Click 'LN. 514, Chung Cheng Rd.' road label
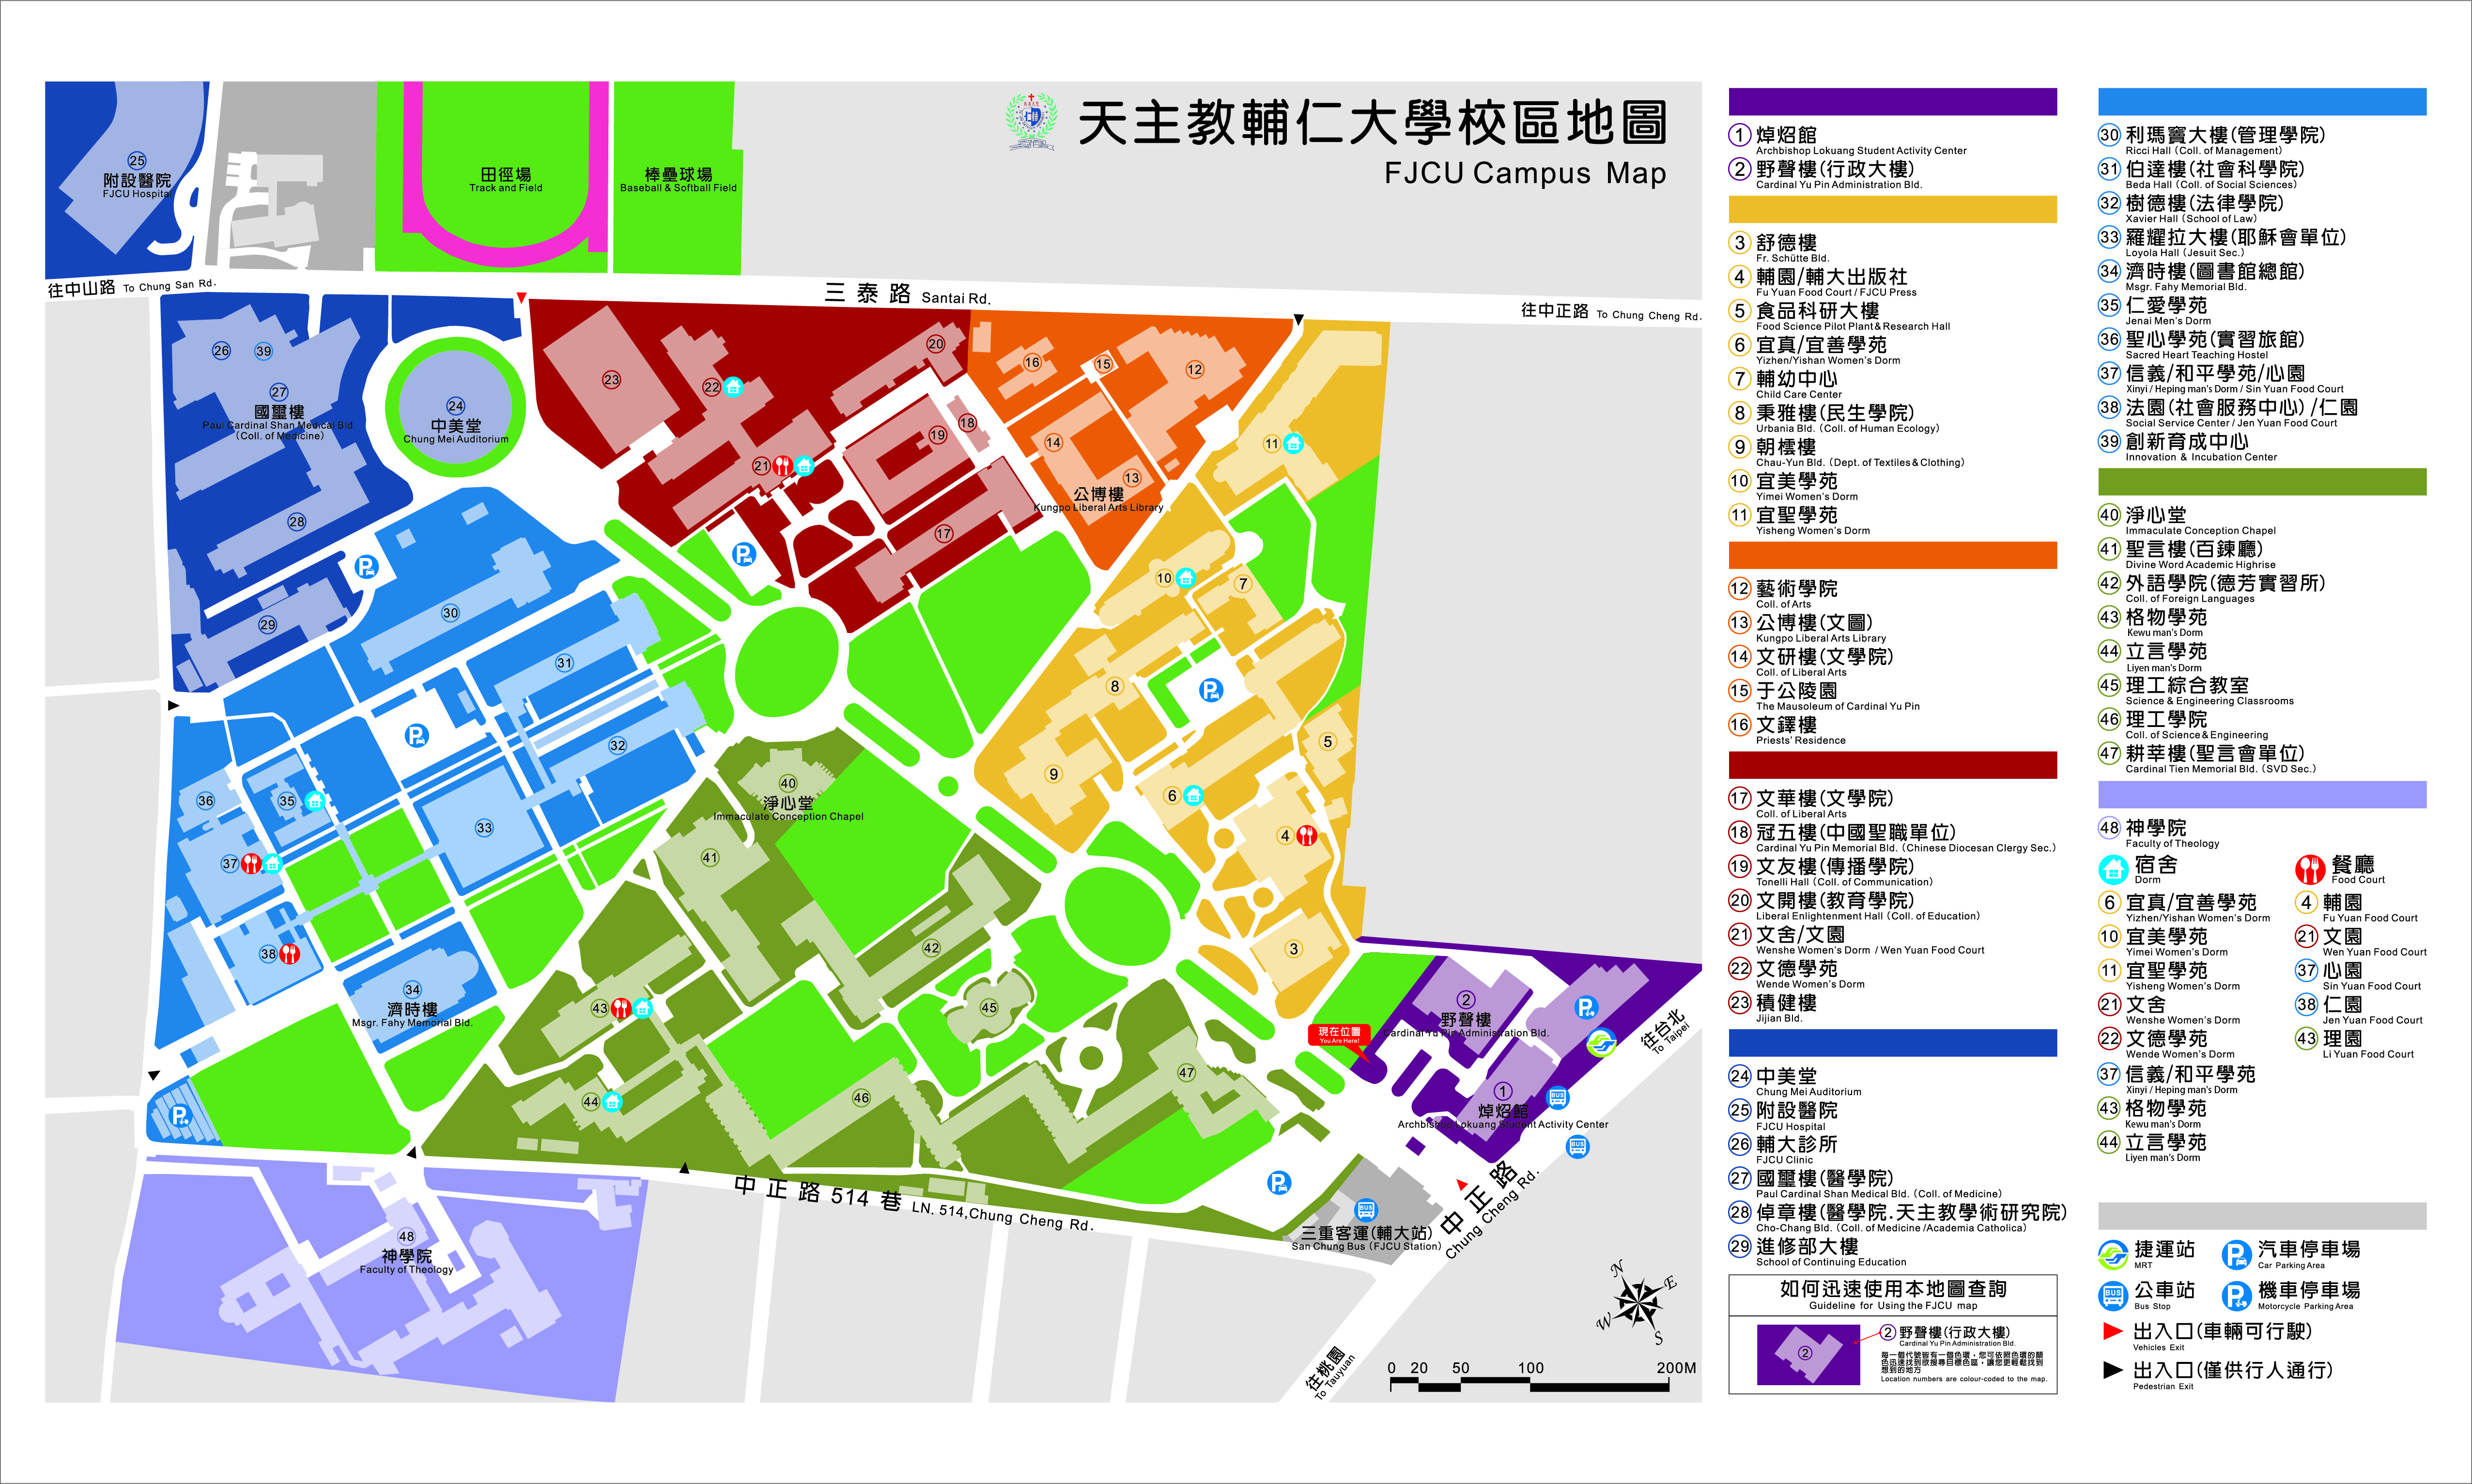Screen dimensions: 2472x1484 [1002, 1217]
